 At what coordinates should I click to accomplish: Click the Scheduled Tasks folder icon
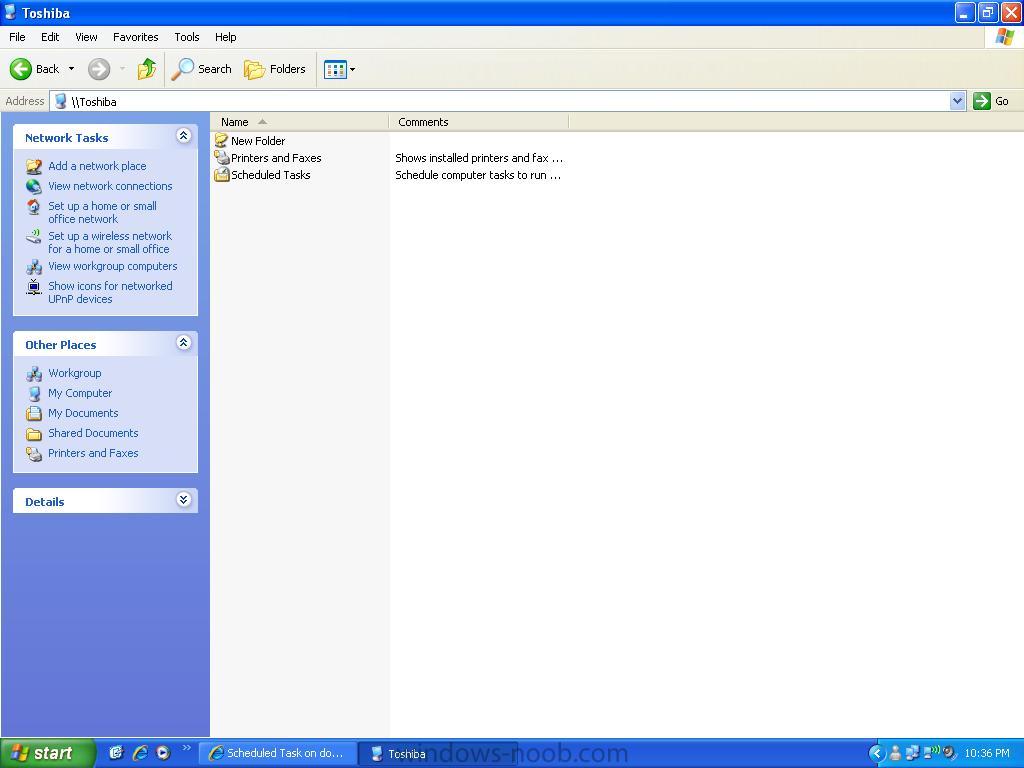(x=222, y=174)
